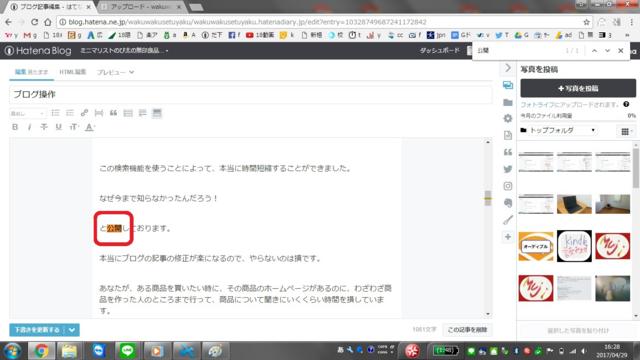Screen dimensions: 640x360
Task: Open the トップフォルダ folder dropdown
Action: (x=558, y=130)
